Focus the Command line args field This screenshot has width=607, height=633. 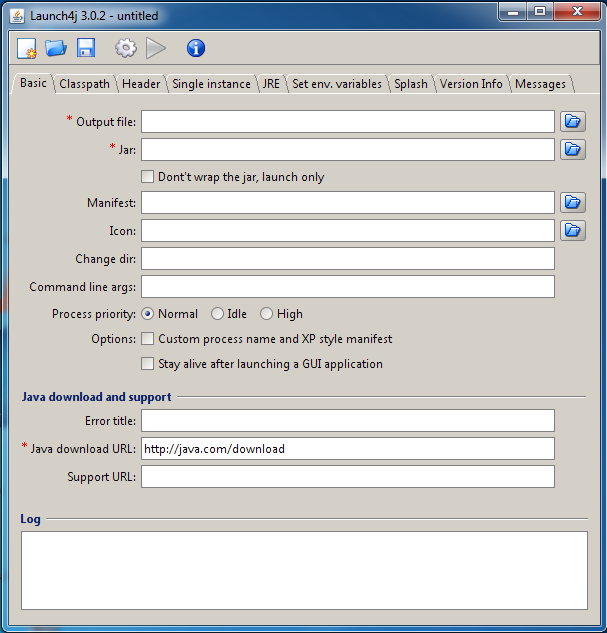[x=348, y=287]
